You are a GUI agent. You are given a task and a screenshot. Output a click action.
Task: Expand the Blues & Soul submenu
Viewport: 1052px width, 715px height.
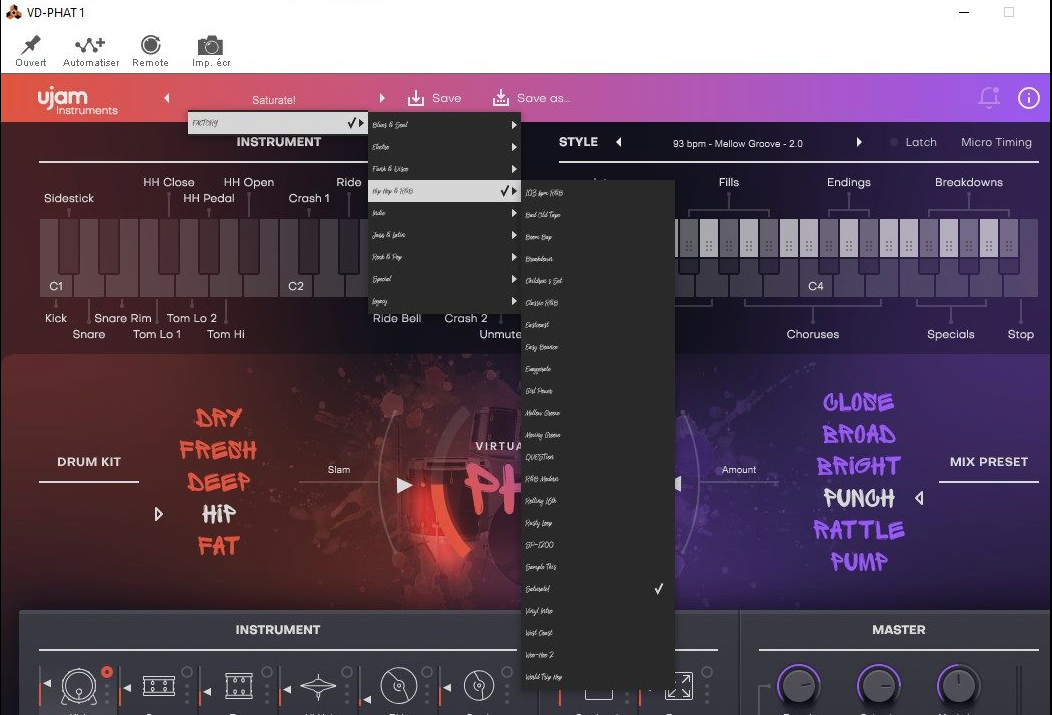point(444,125)
